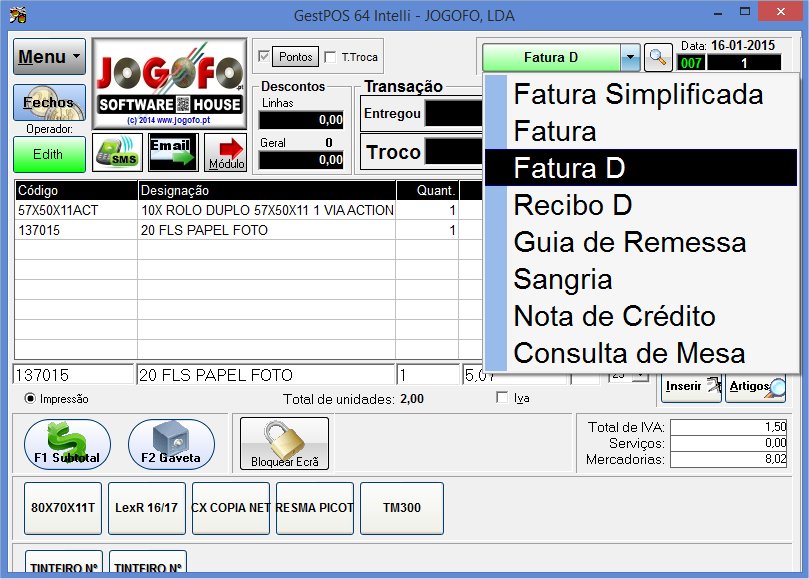This screenshot has height=579, width=809.
Task: Pick Guia de Remessa from dropdown list
Action: click(630, 242)
